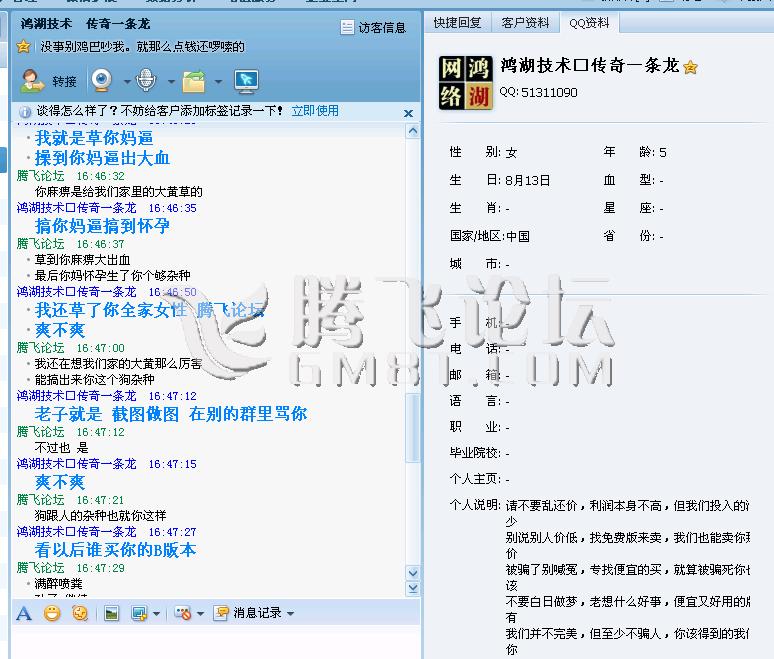
Task: Click the contact name 鸿湖技术 传奇一条龙 in header
Action: click(85, 24)
